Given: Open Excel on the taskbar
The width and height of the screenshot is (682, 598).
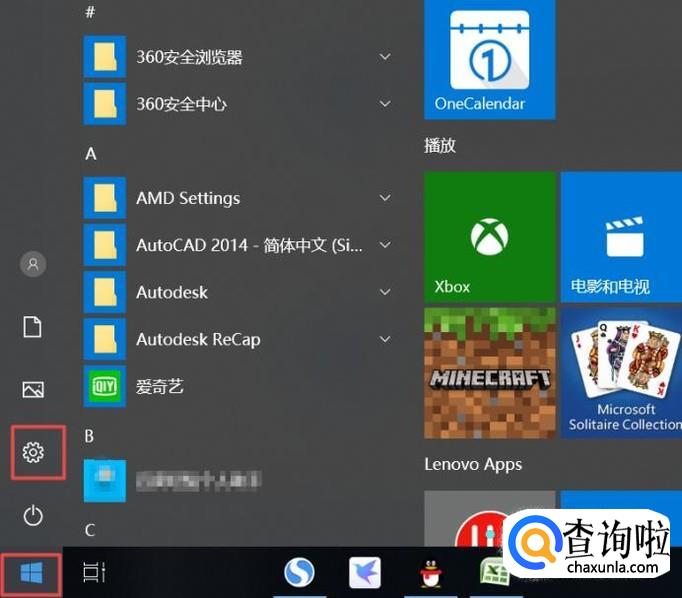Looking at the screenshot, I should [x=494, y=572].
